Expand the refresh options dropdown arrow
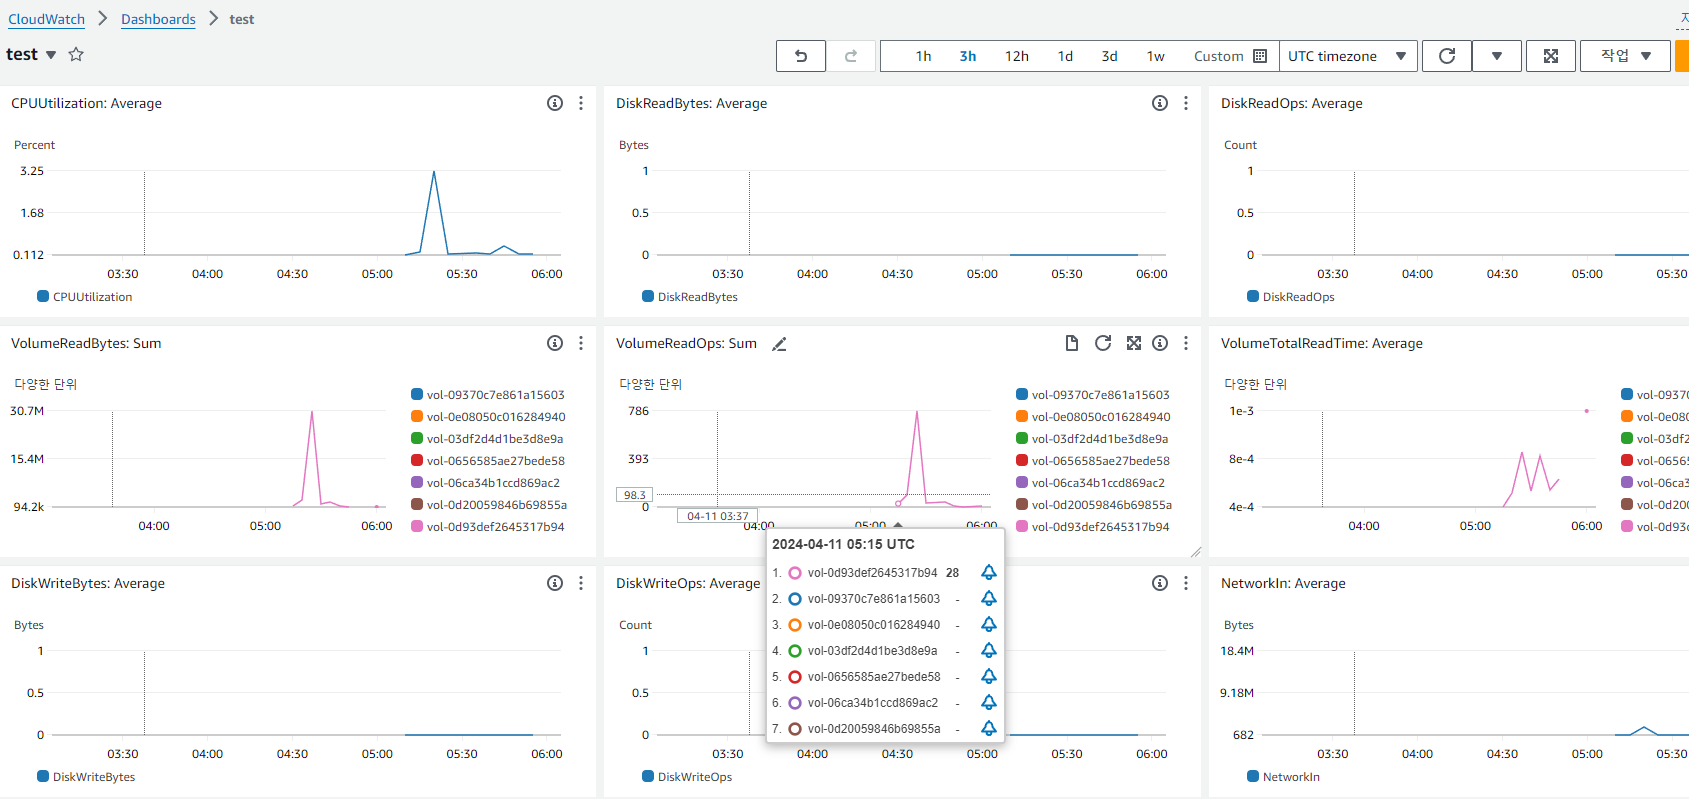 (1497, 56)
